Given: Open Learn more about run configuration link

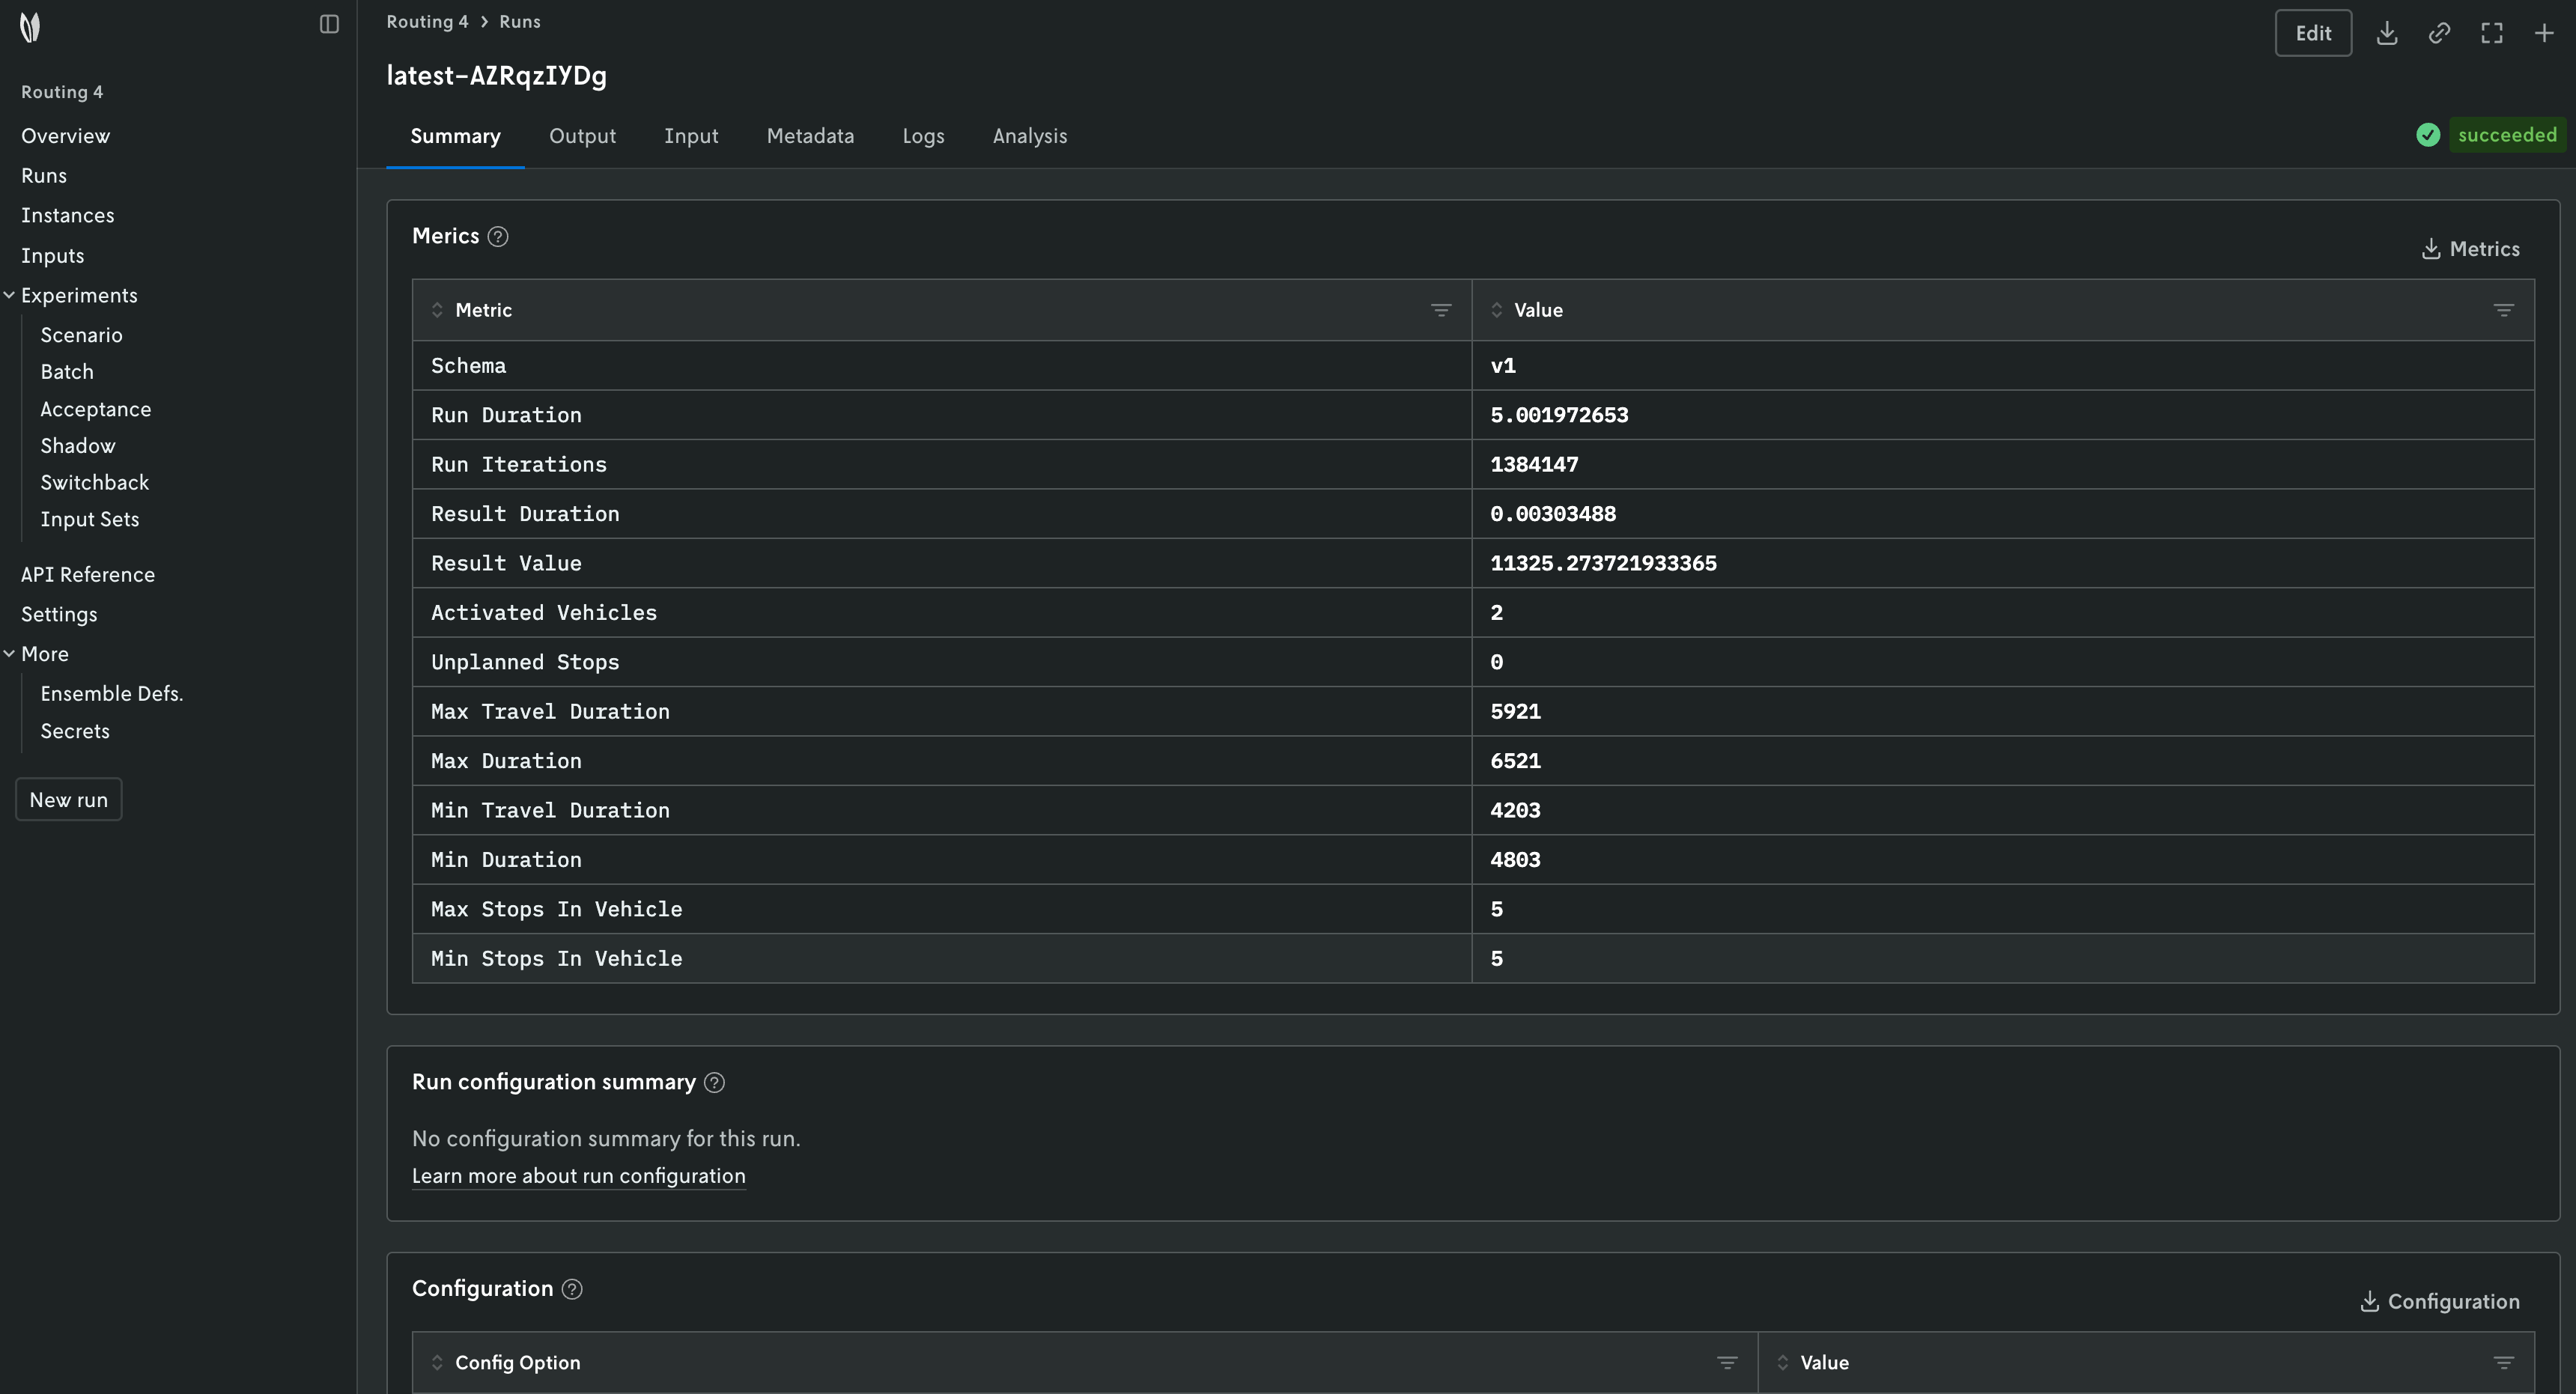Looking at the screenshot, I should click(579, 1177).
